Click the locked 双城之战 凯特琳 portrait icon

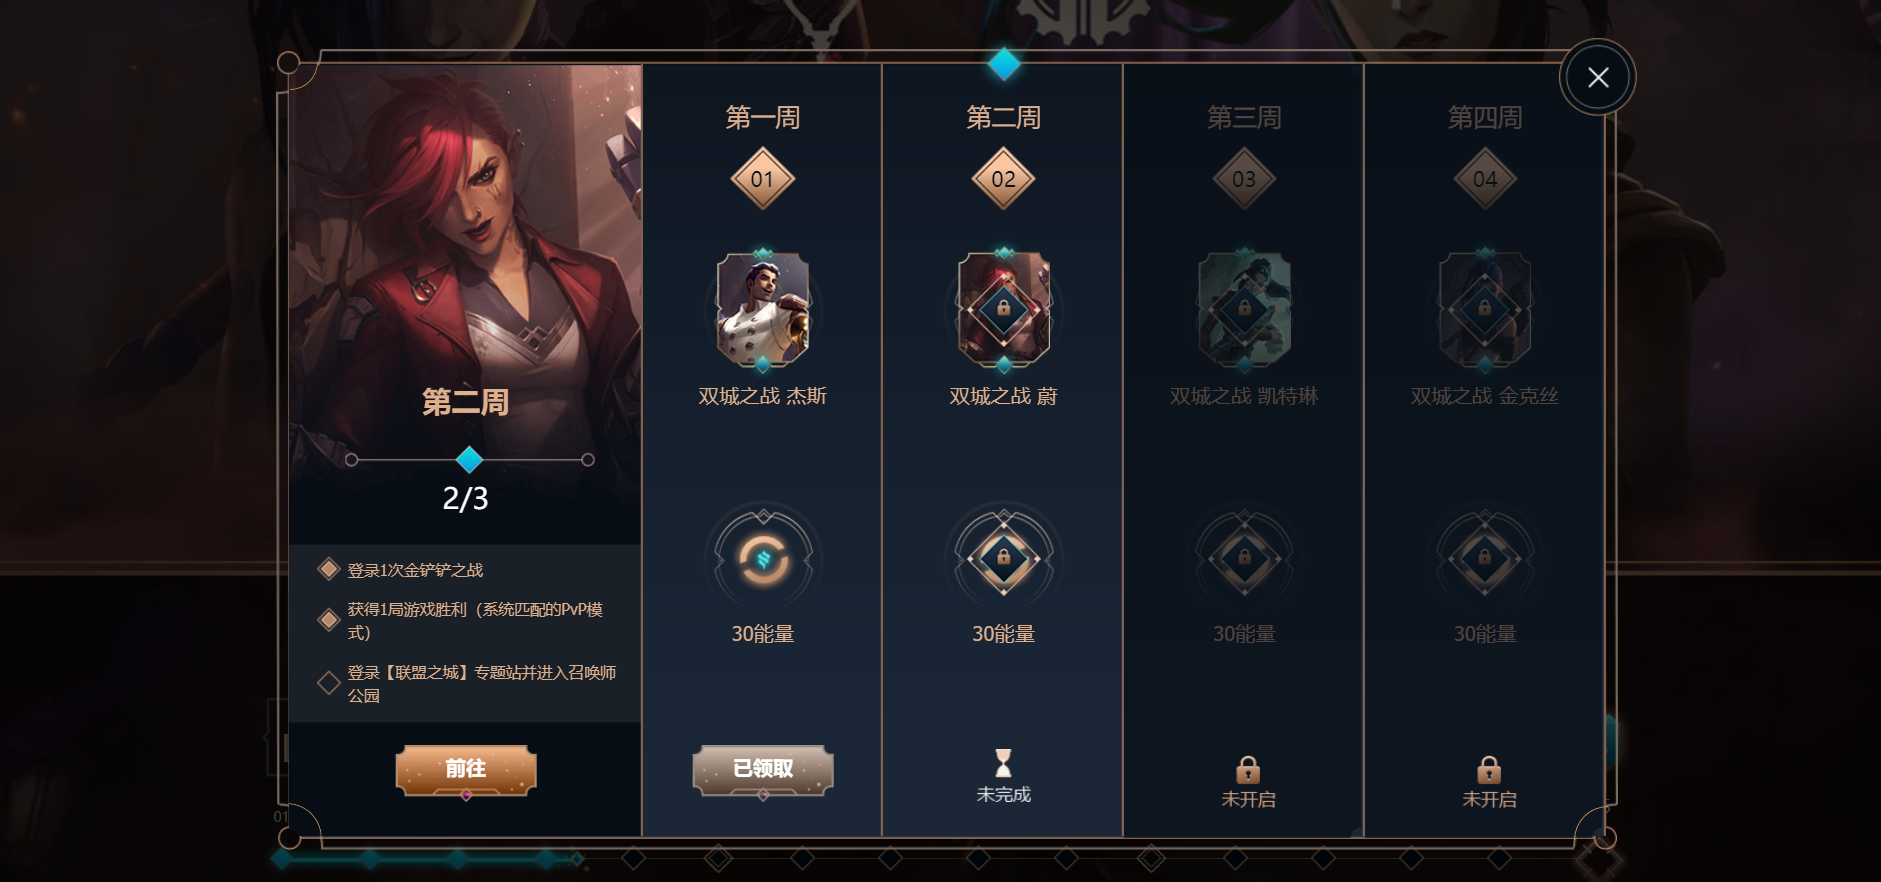click(x=1244, y=309)
